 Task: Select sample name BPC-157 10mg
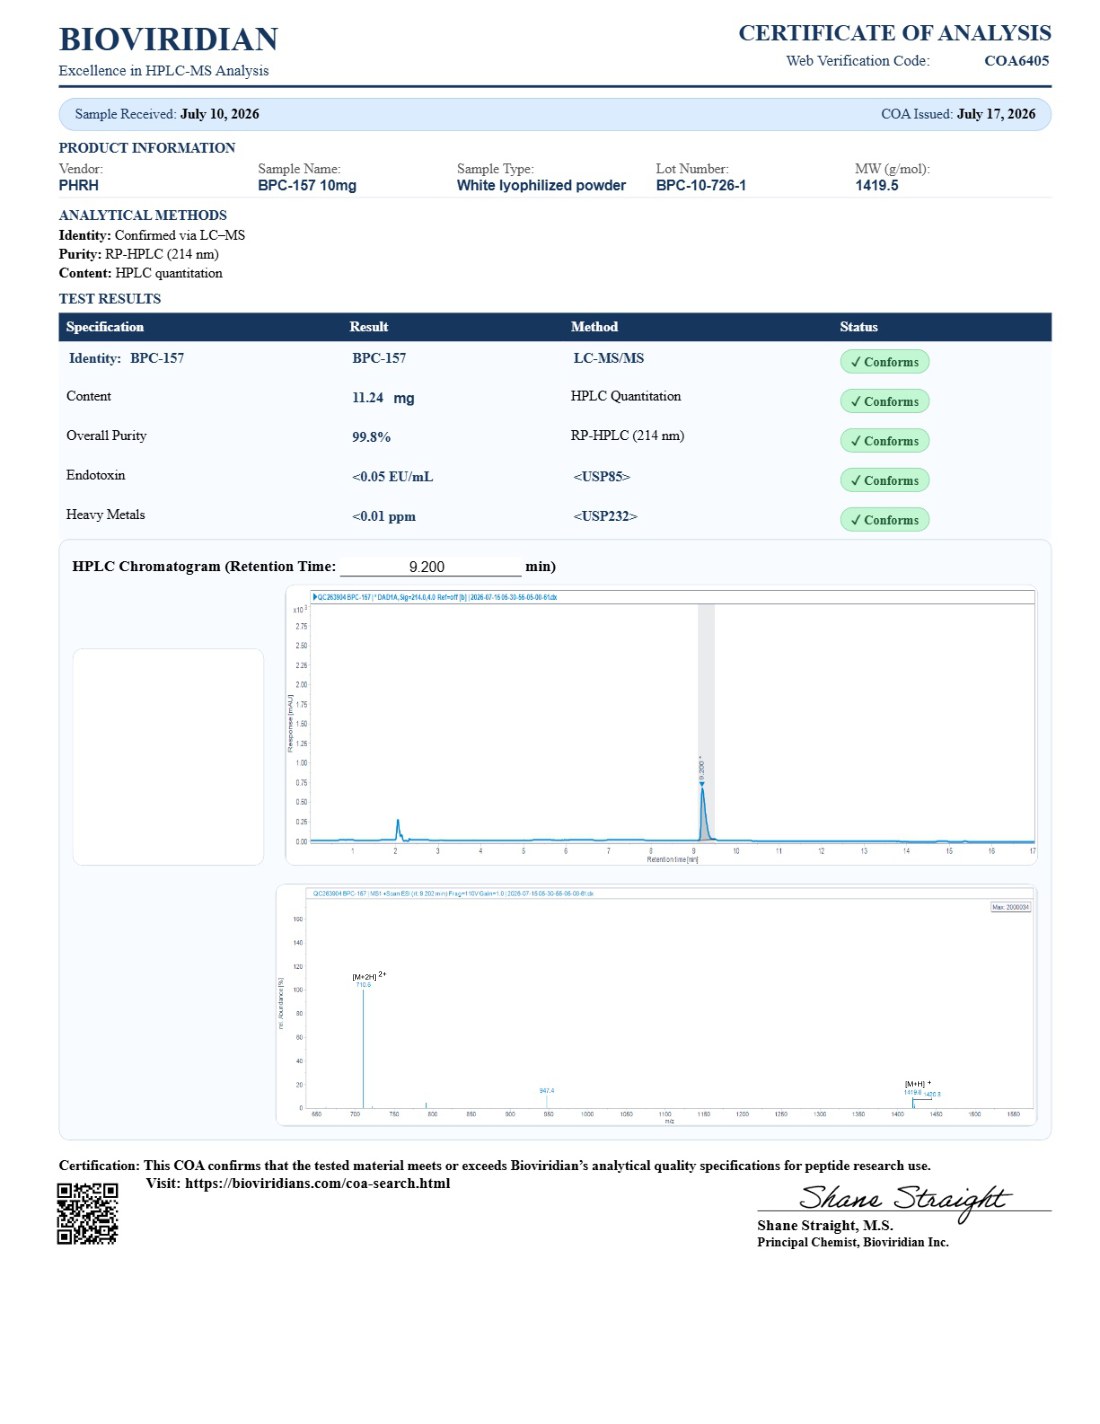[x=307, y=185]
